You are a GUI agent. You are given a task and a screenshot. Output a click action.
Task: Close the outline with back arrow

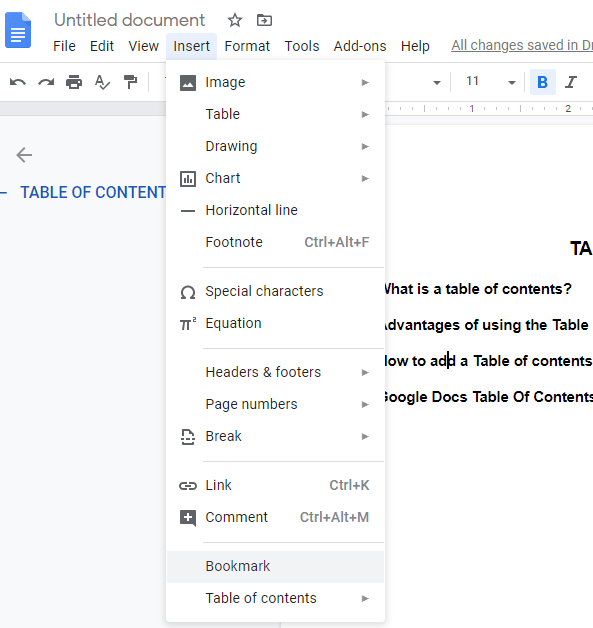[24, 155]
